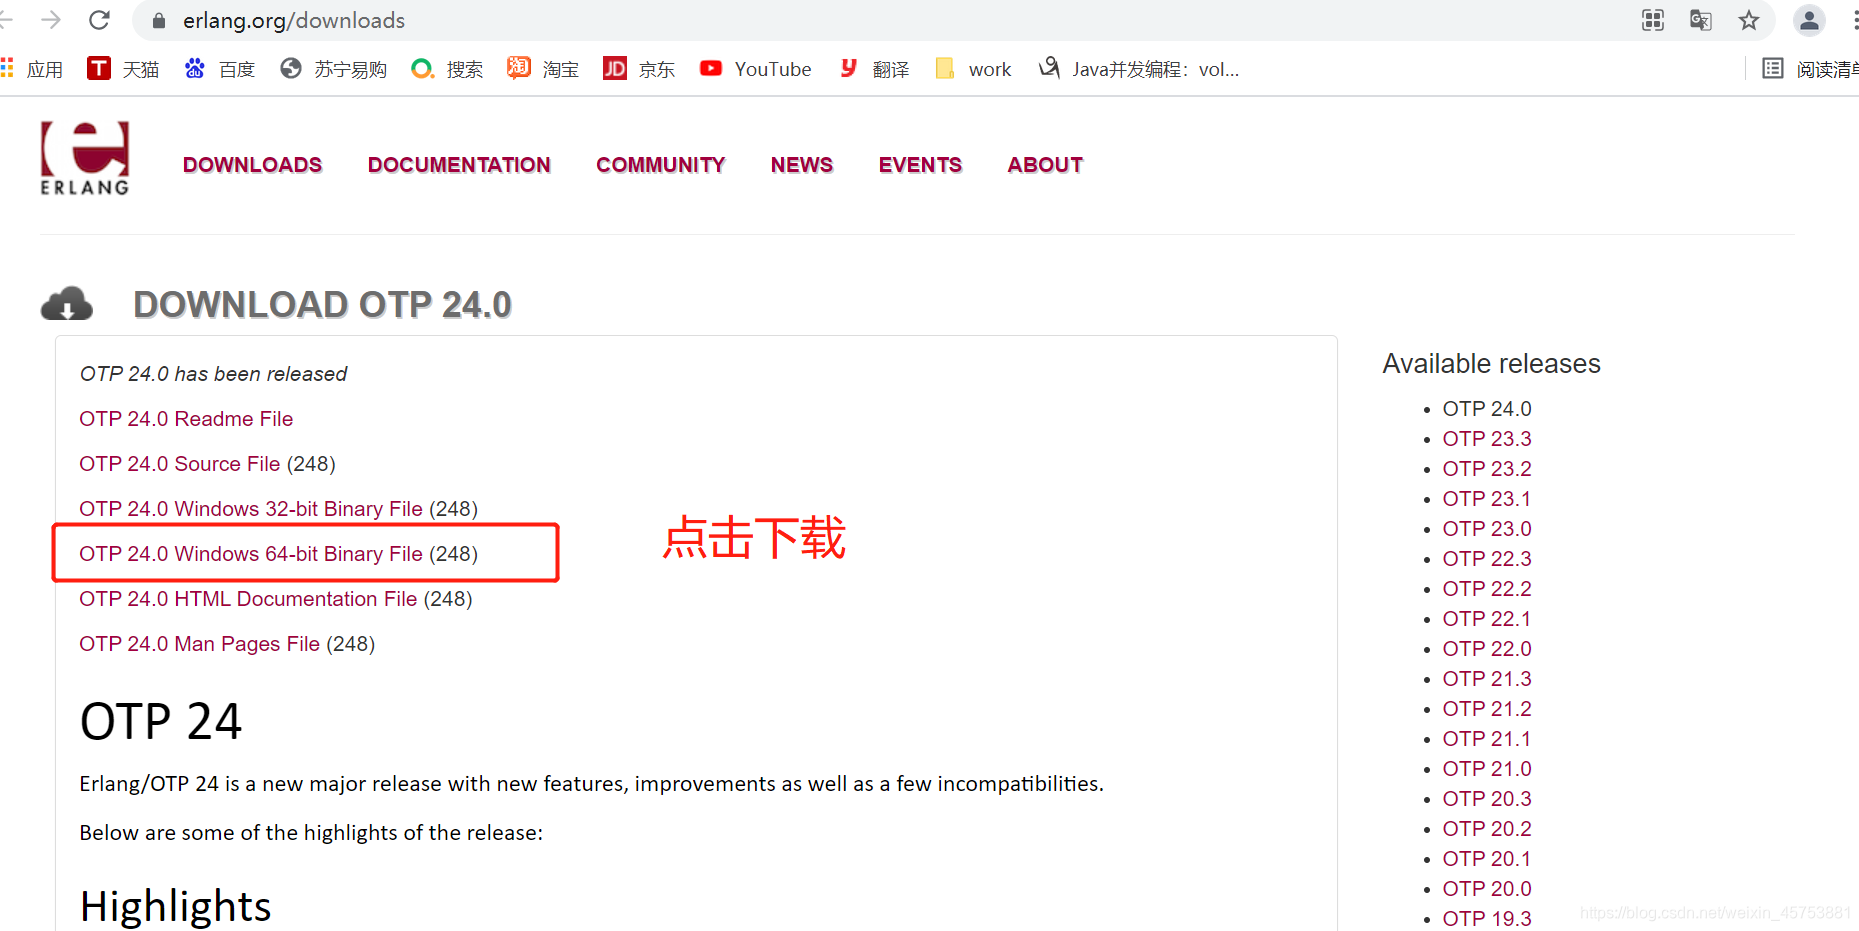
Task: Open the EVENTS menu item
Action: coord(920,165)
